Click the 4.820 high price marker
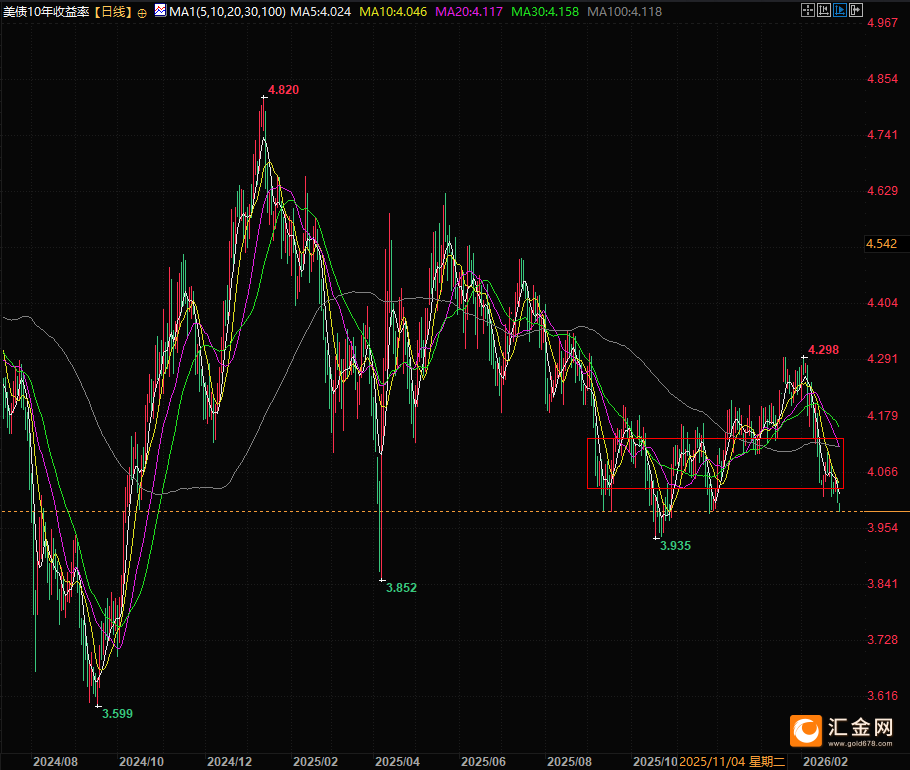The width and height of the screenshot is (910, 770). (x=283, y=90)
